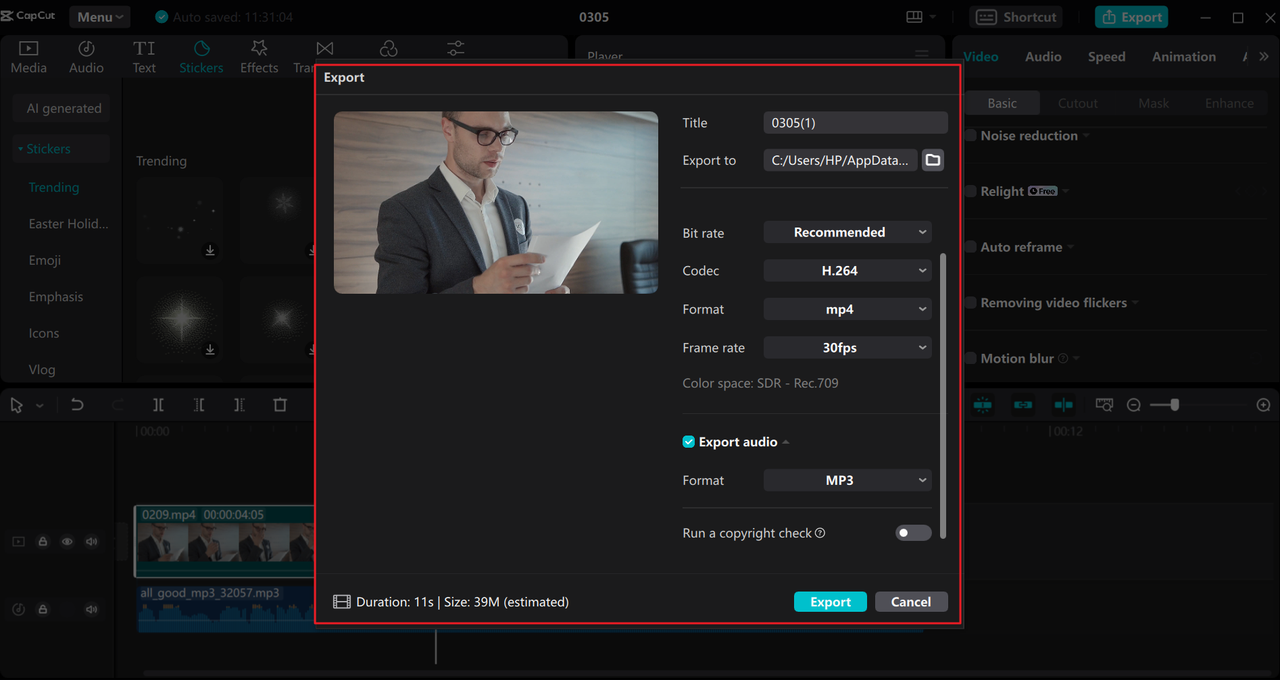Select the Emoji sticker category

point(45,260)
